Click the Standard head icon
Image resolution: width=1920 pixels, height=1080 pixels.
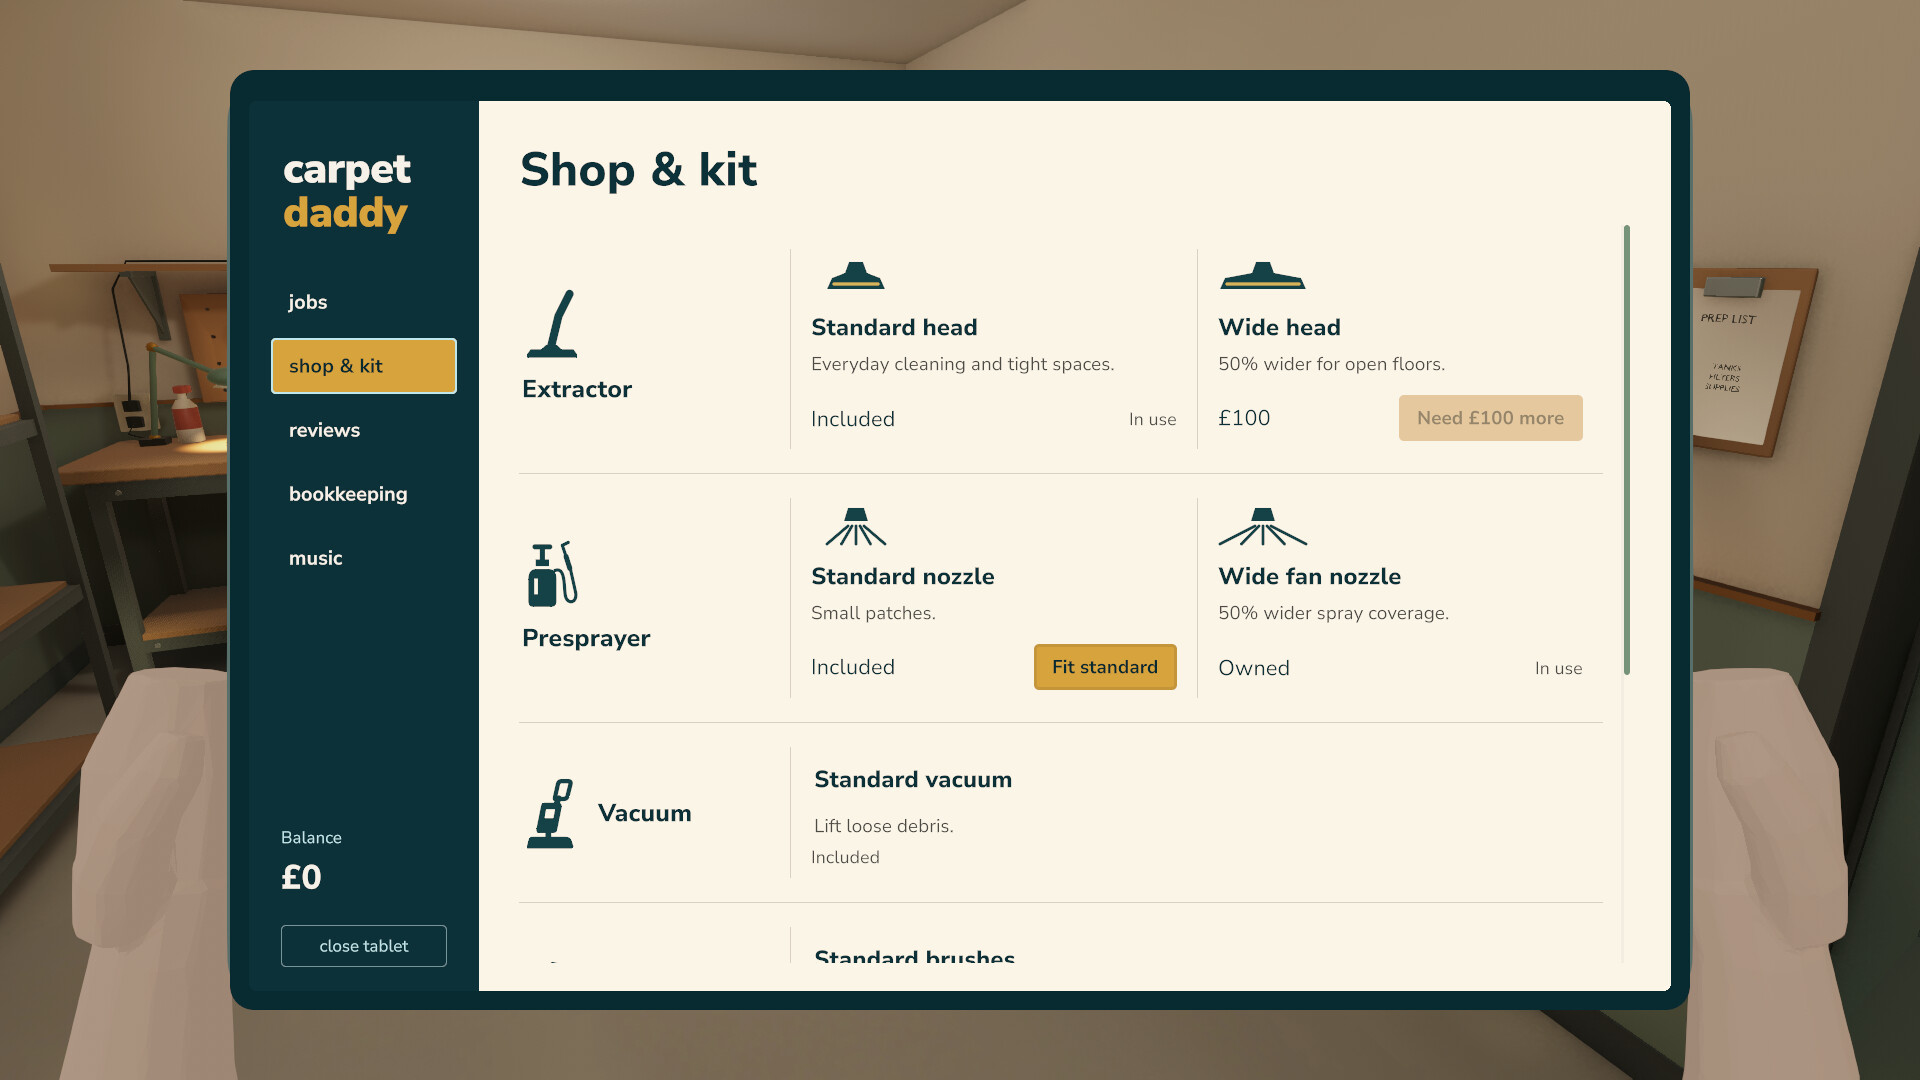click(x=856, y=275)
